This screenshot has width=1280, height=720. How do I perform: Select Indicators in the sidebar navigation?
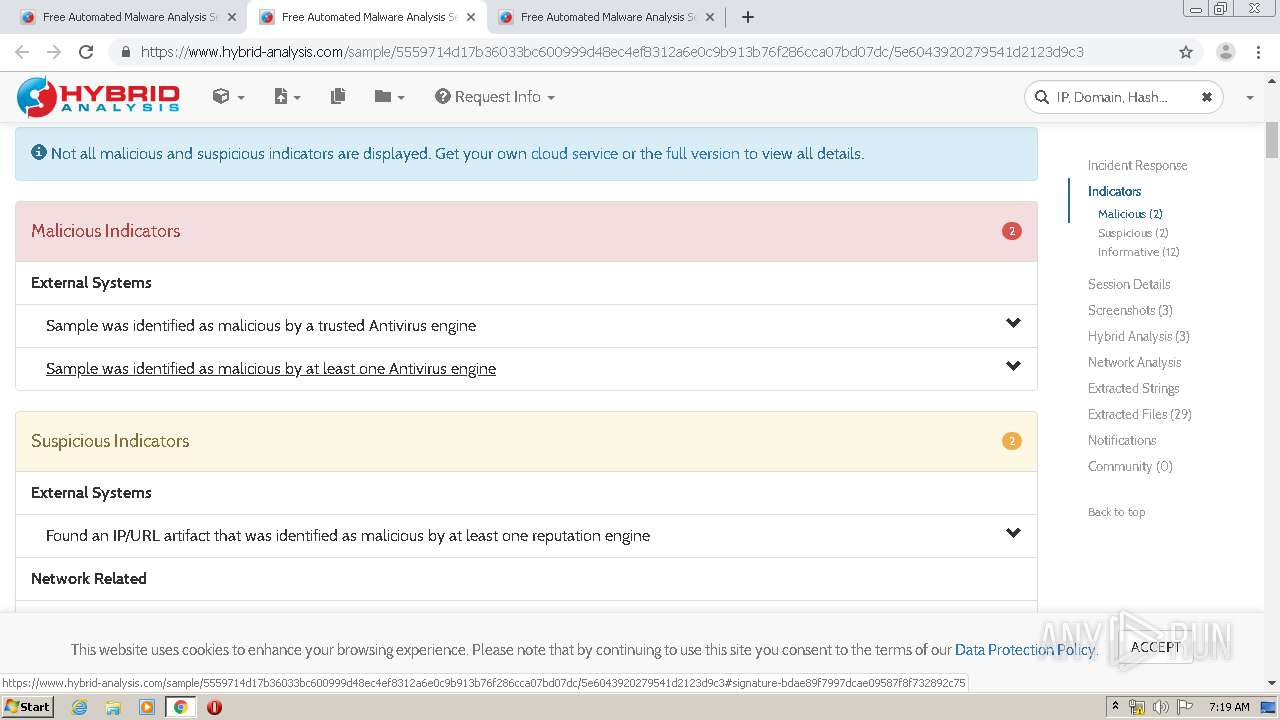tap(1114, 191)
